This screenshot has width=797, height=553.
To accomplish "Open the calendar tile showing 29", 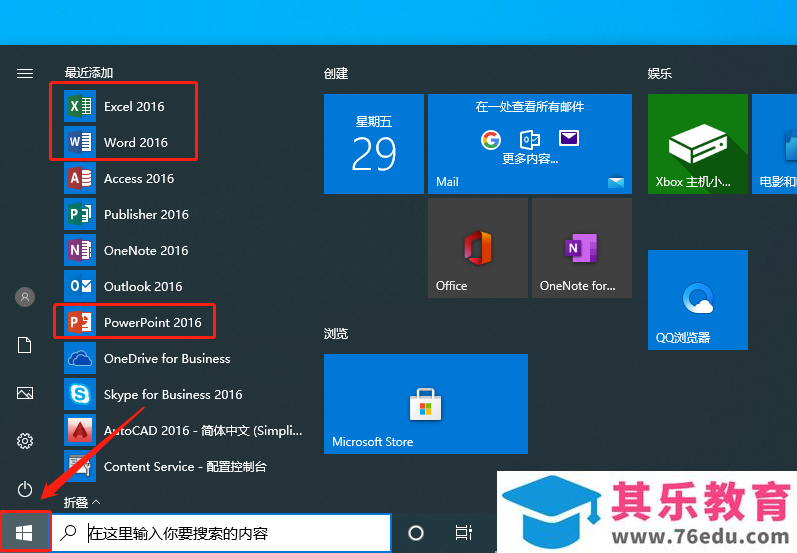I will click(374, 144).
